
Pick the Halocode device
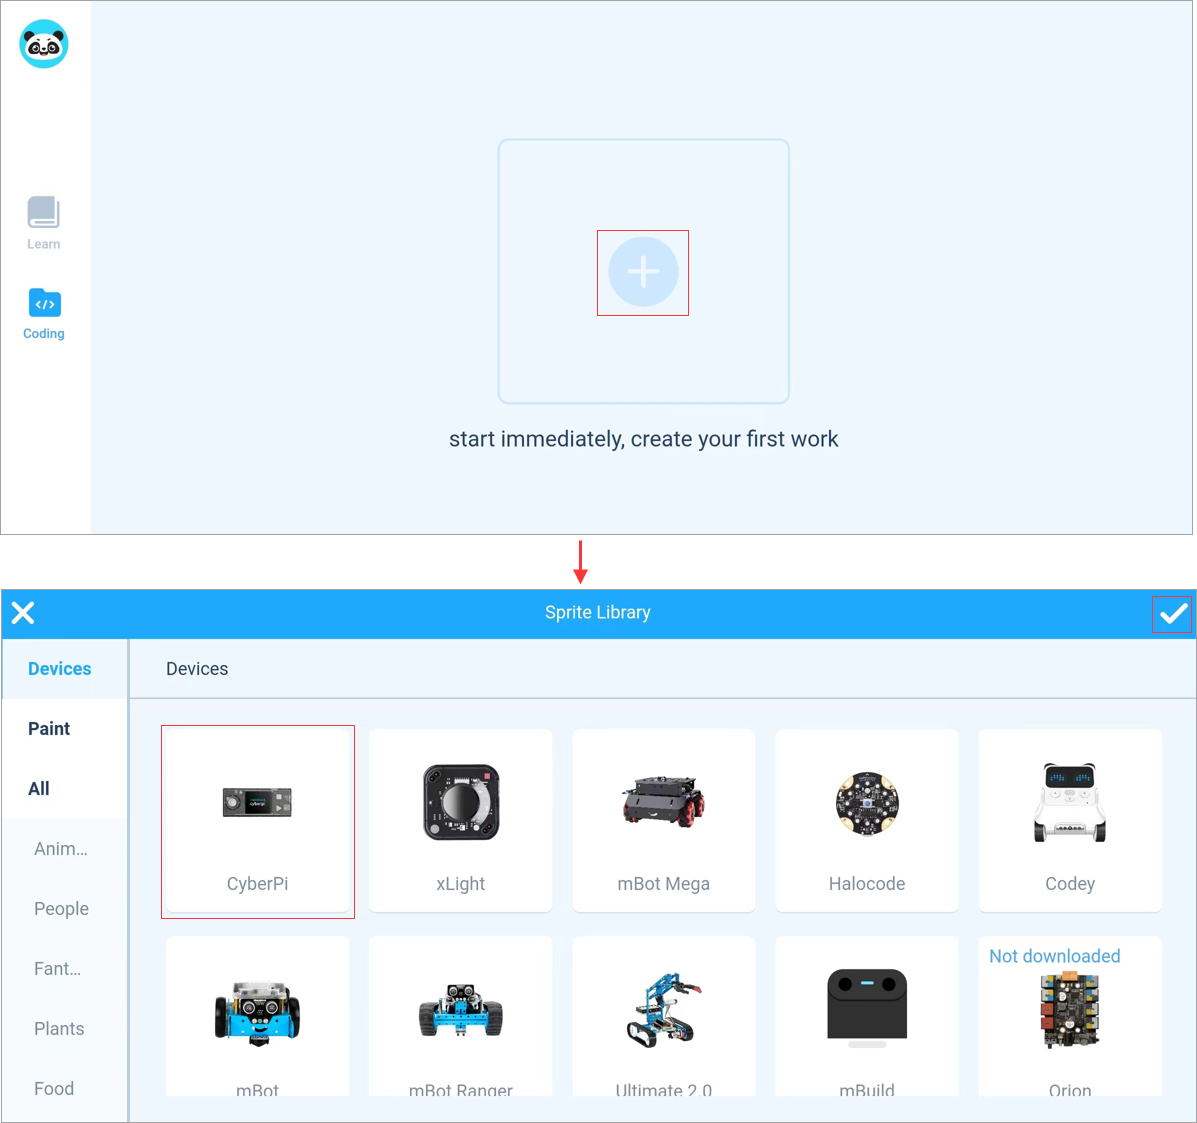pyautogui.click(x=866, y=821)
